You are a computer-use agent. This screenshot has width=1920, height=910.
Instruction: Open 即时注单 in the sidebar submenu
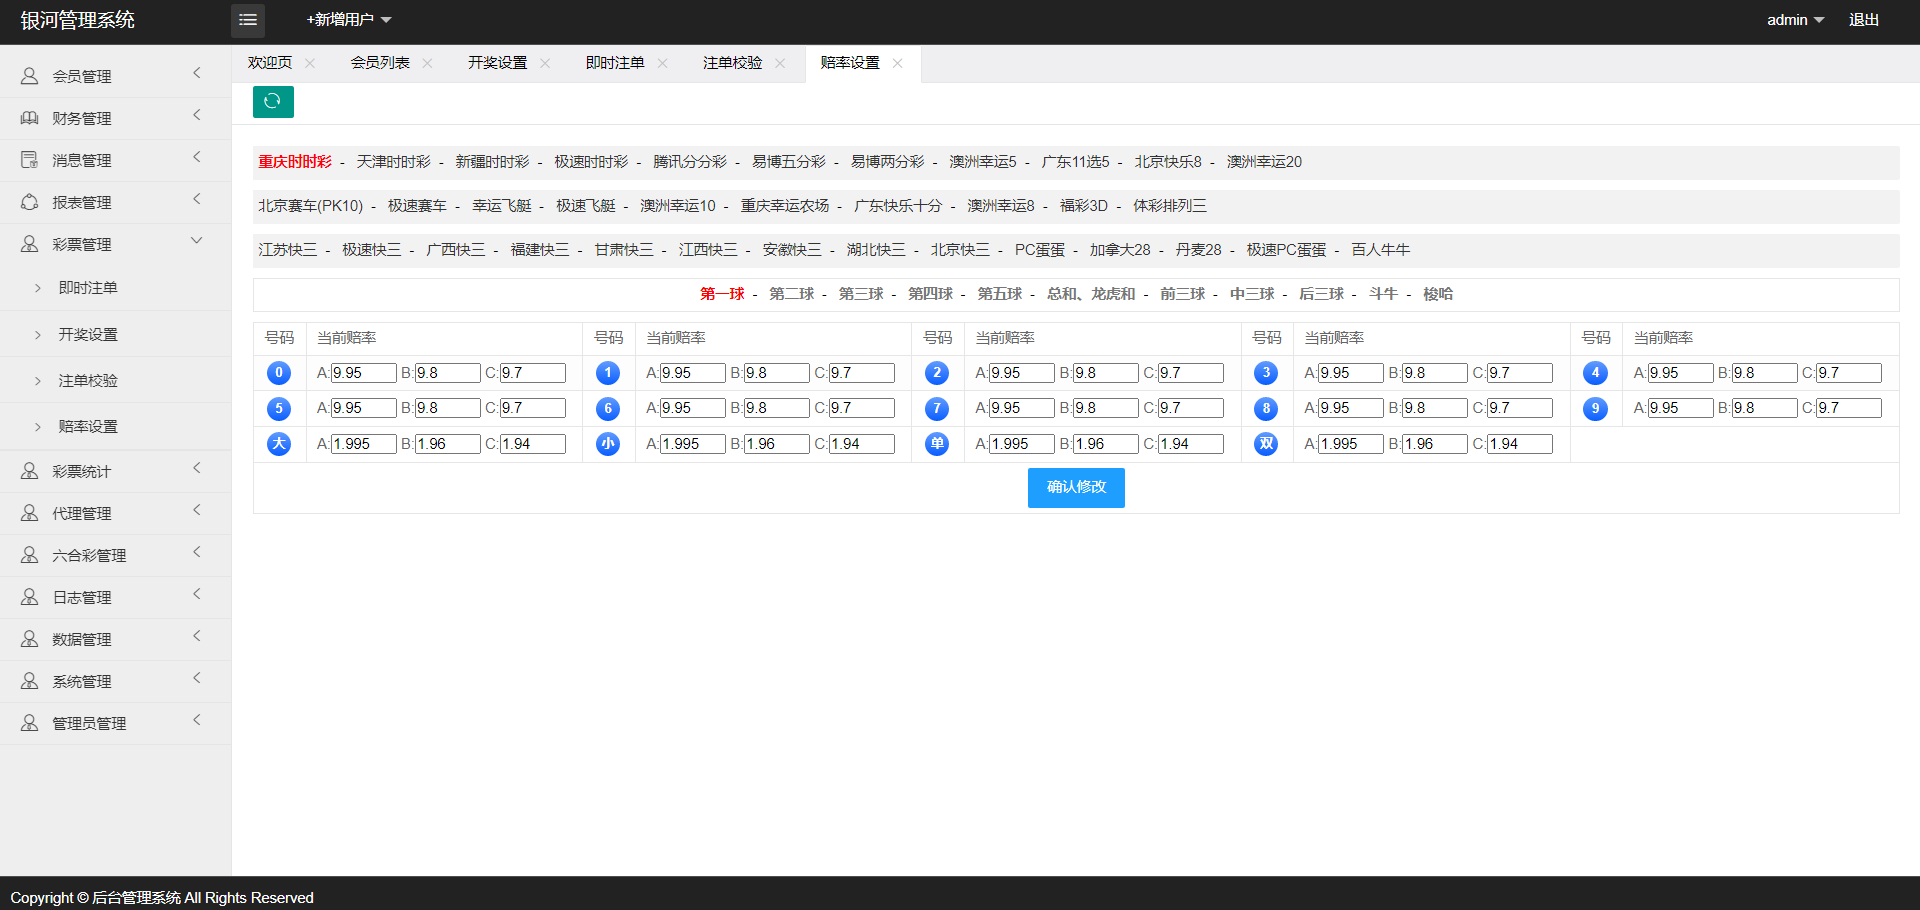point(88,288)
